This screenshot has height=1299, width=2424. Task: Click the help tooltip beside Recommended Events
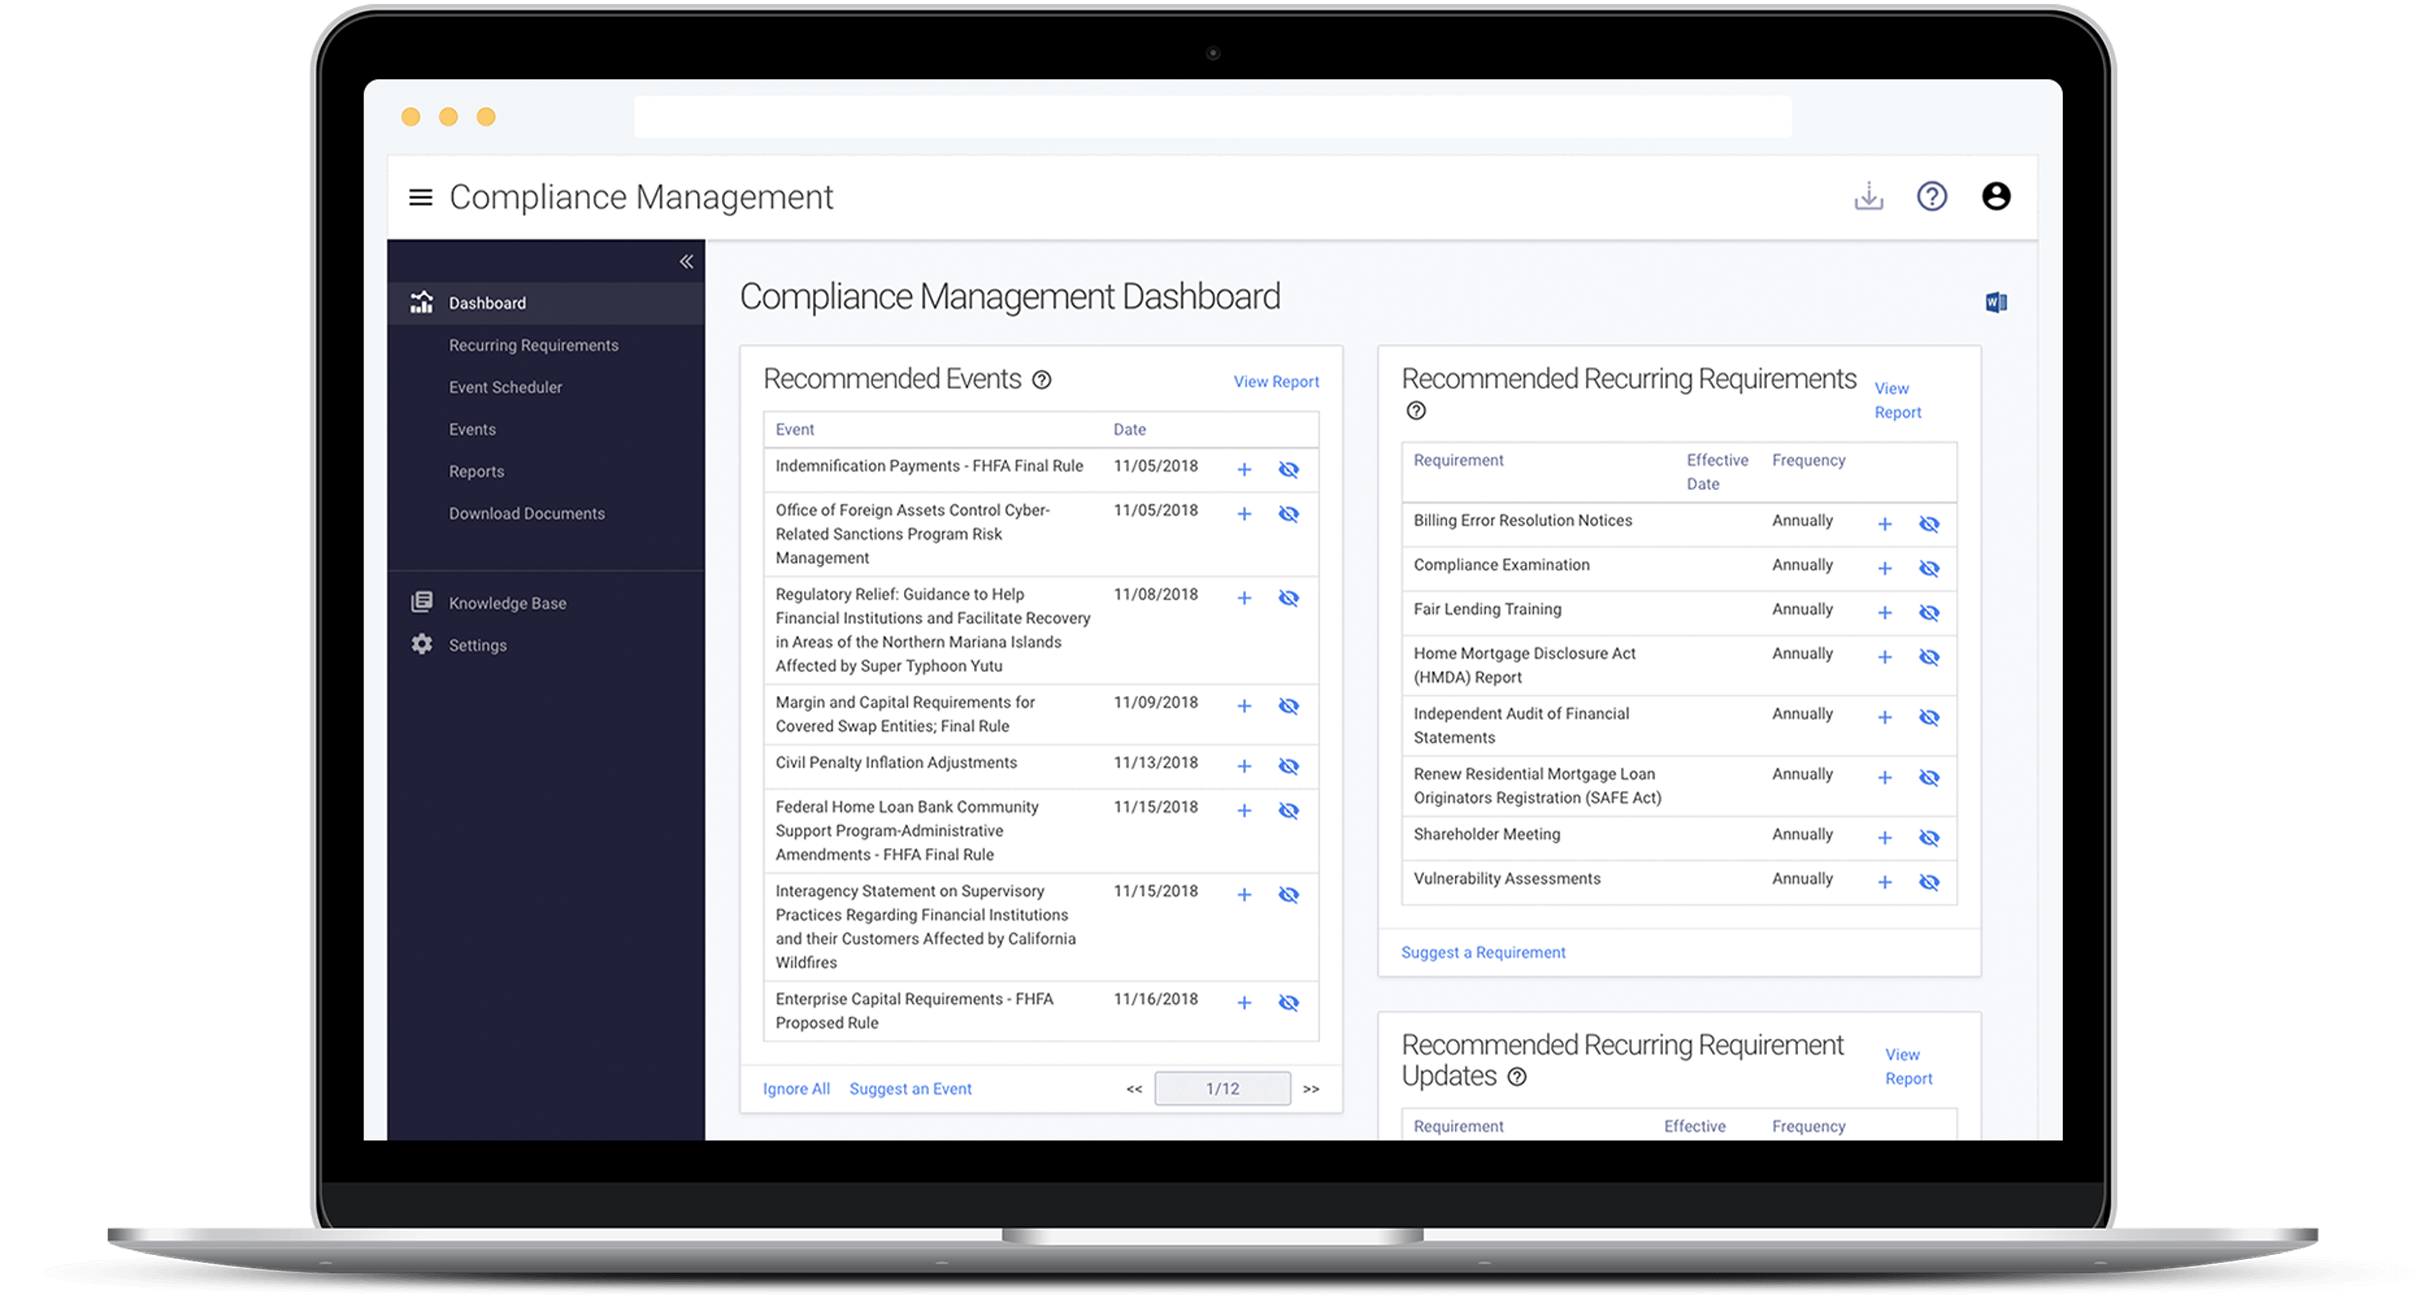click(x=1043, y=380)
